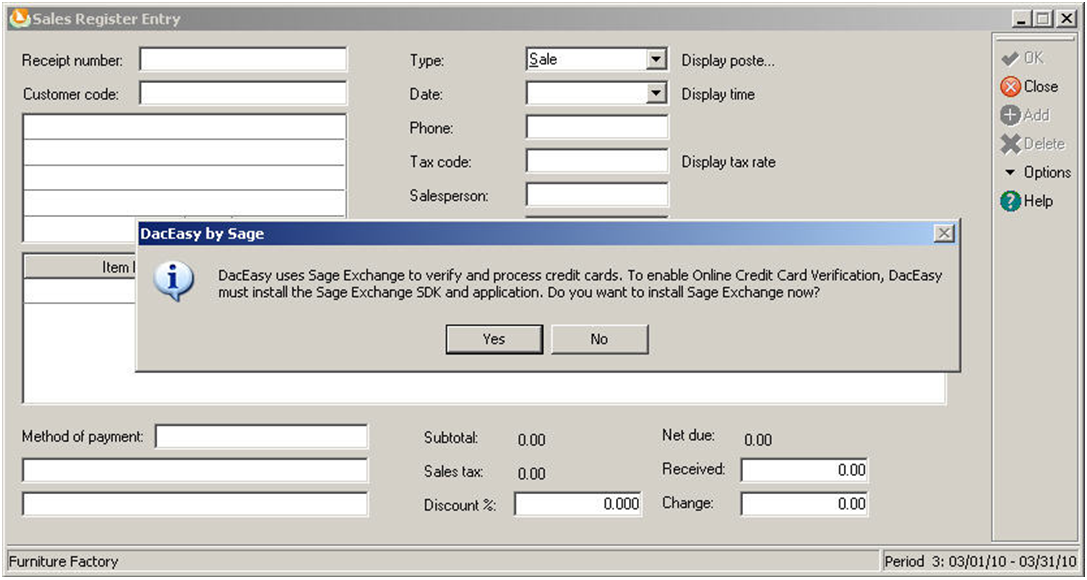Click the greyed OK checkmark icon
The width and height of the screenshot is (1087, 580).
tap(1010, 59)
